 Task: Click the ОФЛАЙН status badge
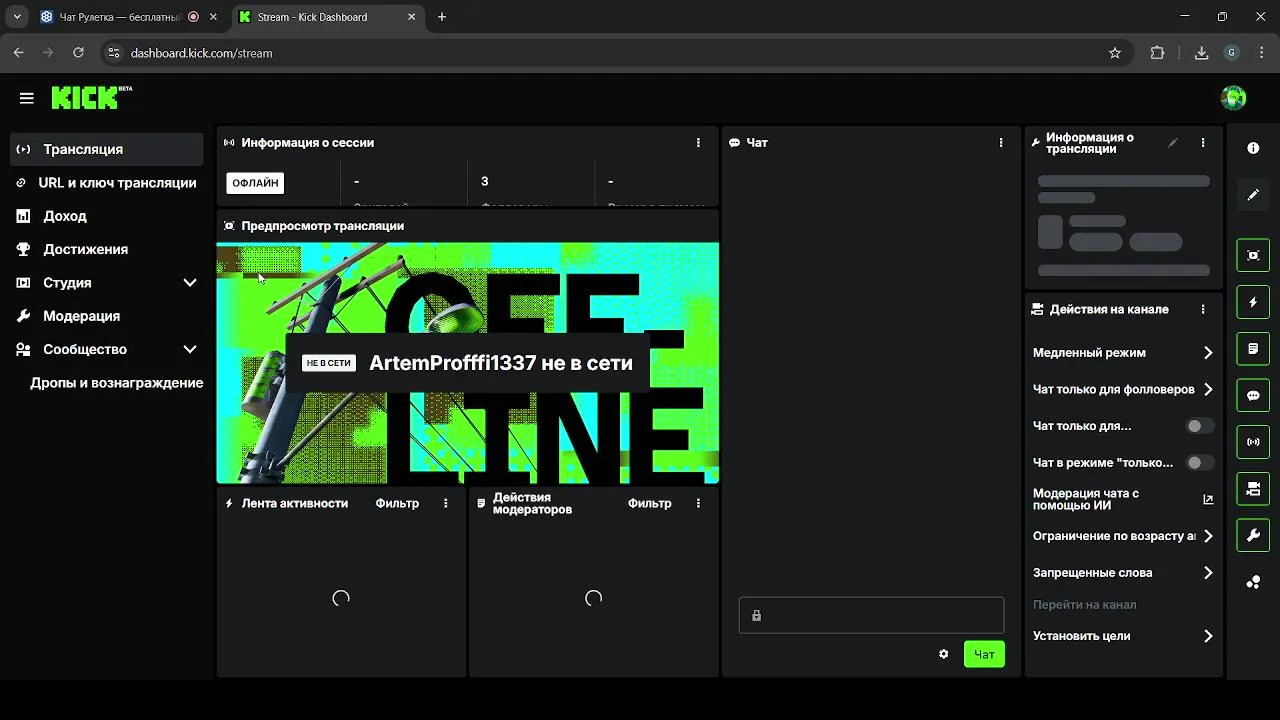255,183
